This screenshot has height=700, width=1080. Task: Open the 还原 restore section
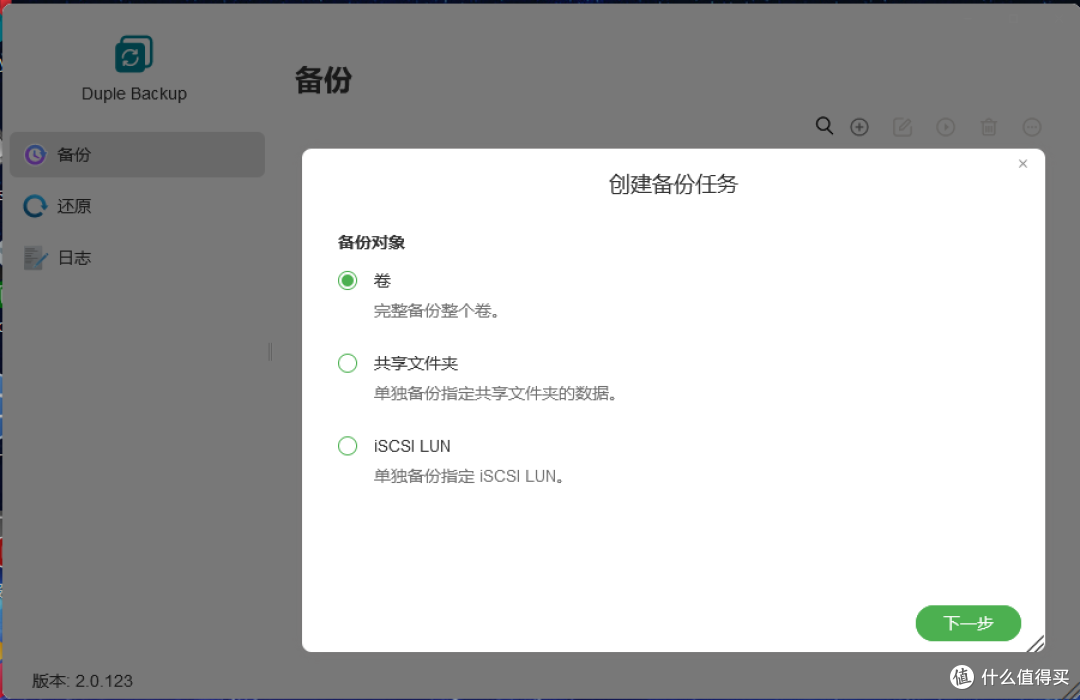pos(137,206)
